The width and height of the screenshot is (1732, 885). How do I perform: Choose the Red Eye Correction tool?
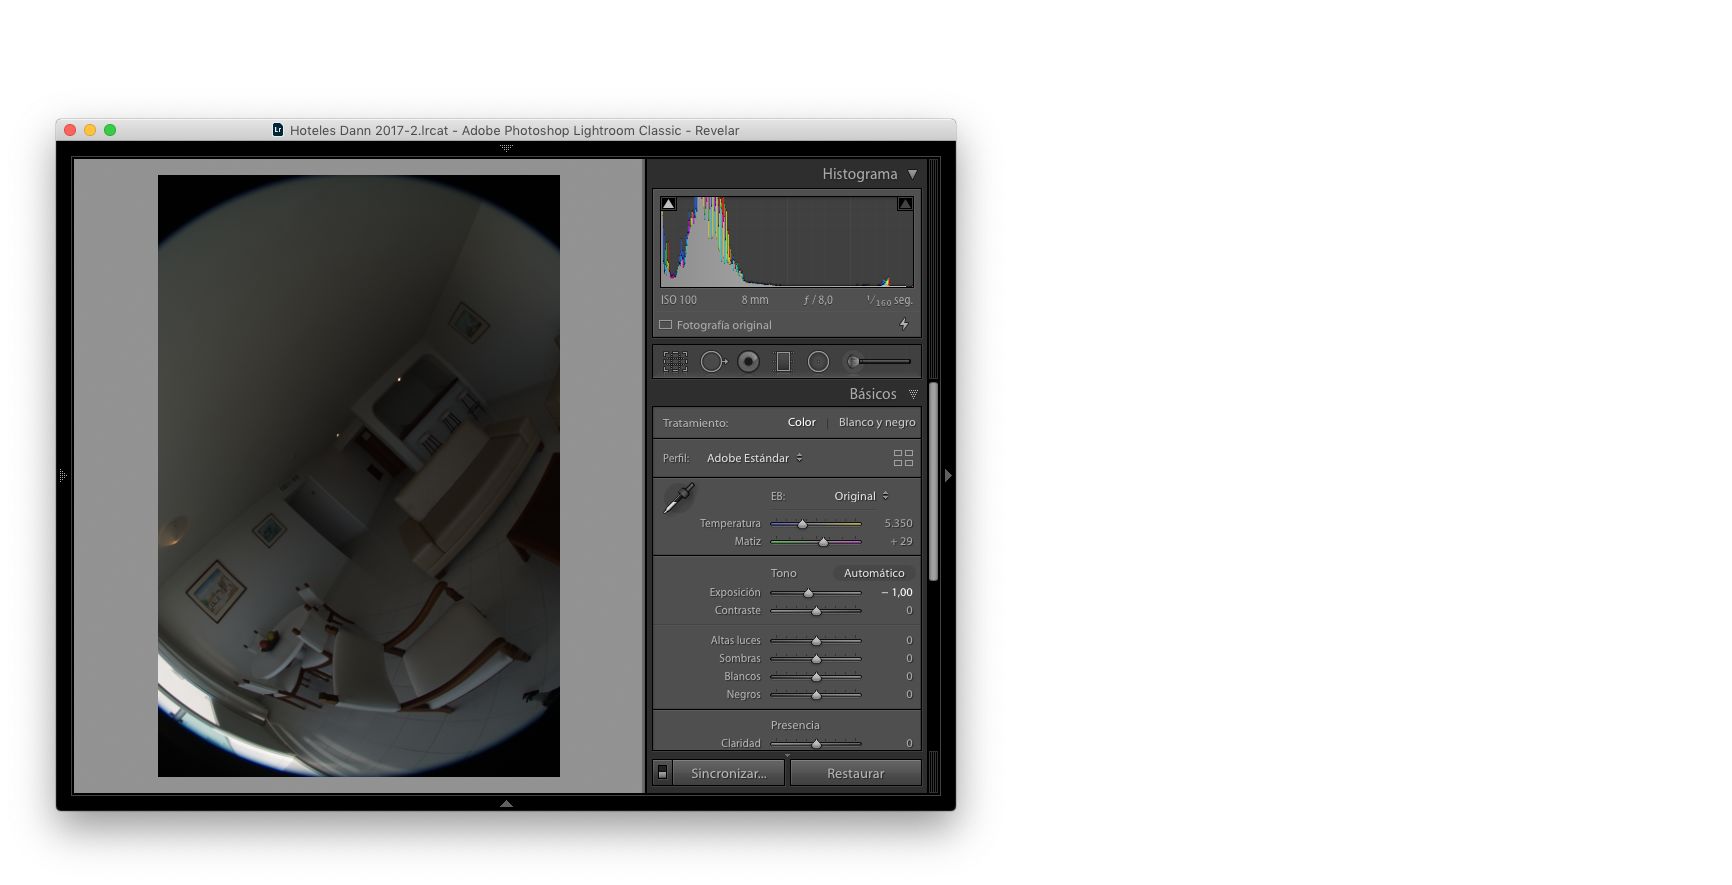[x=748, y=362]
